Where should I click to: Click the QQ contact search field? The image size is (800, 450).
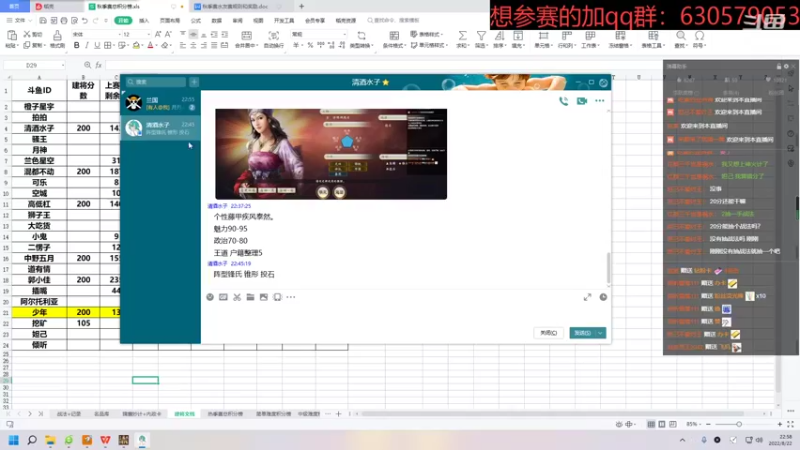tap(156, 82)
